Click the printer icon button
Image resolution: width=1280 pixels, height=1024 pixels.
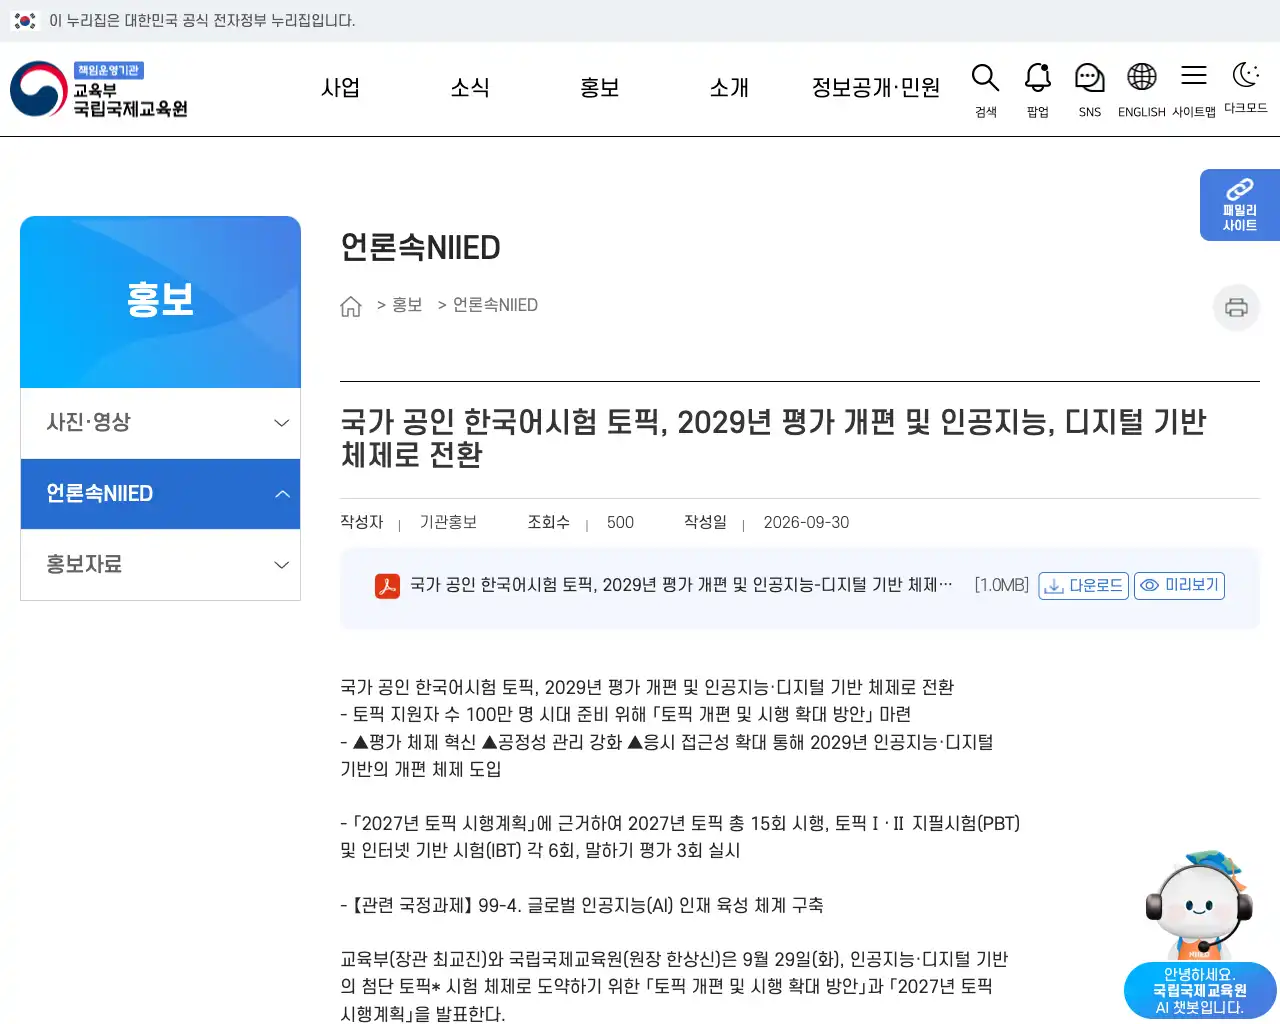pos(1236,307)
